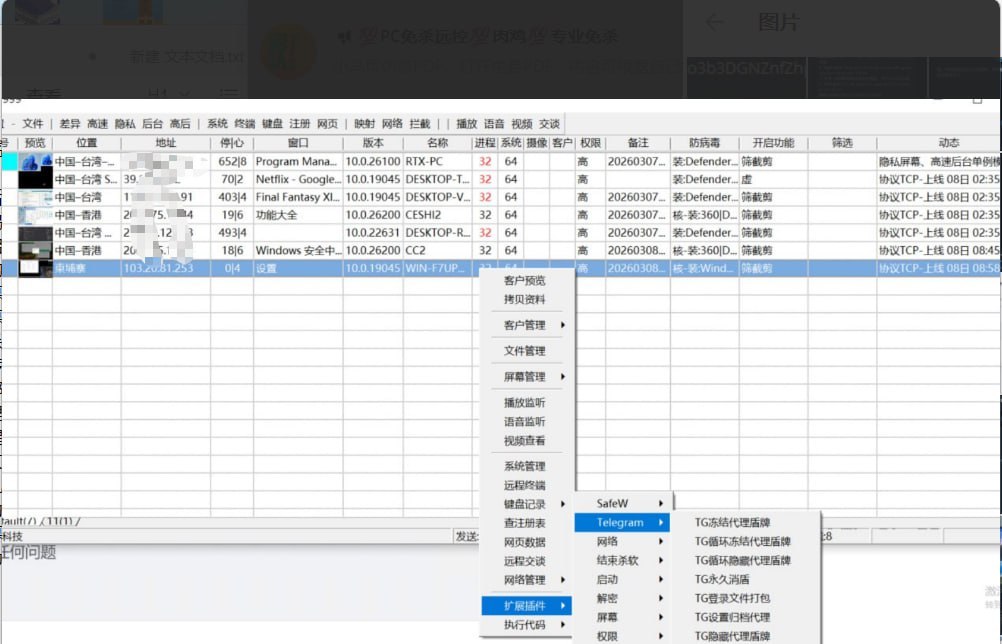1002x644 pixels.
Task: Choose the TG设置归档代理 option
Action: point(732,618)
